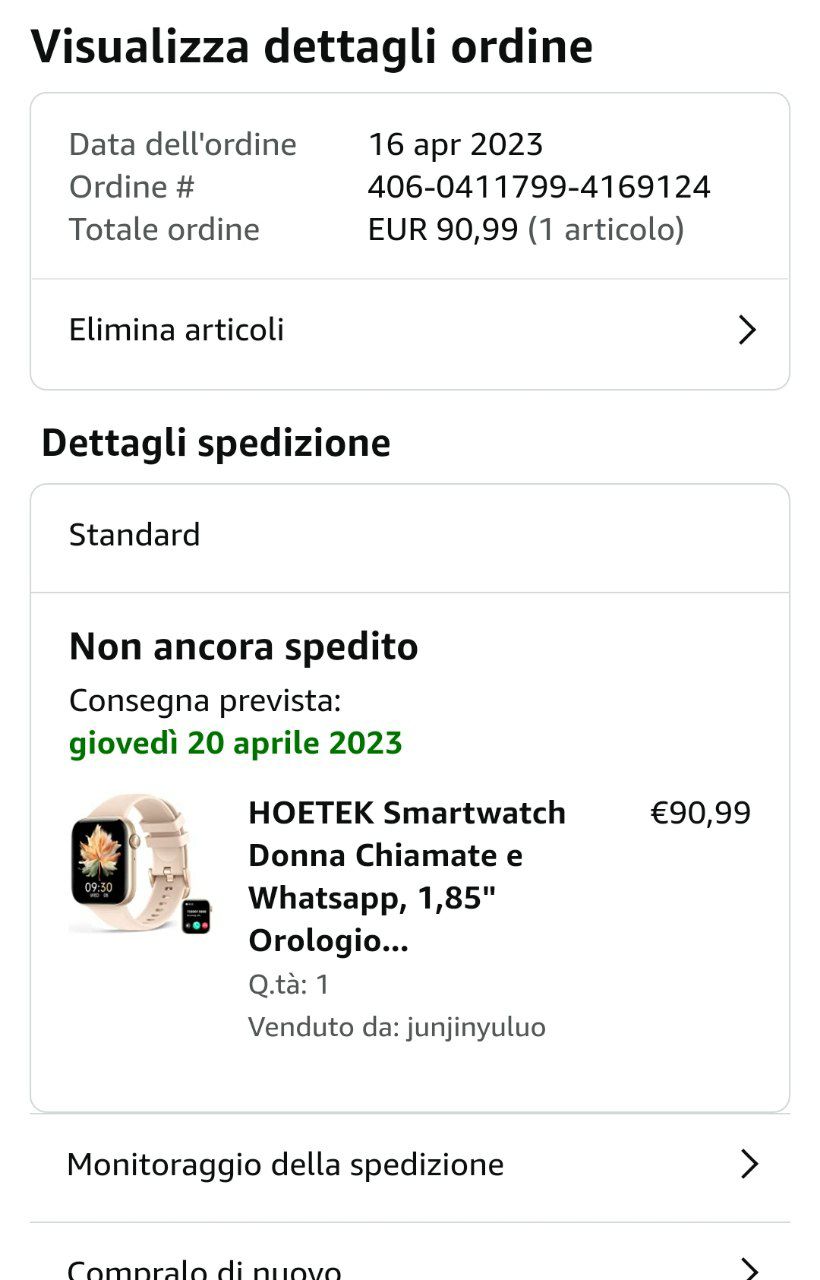Click the Visualizza dettagli ordine heading
The width and height of the screenshot is (820, 1280).
pyautogui.click(x=311, y=47)
